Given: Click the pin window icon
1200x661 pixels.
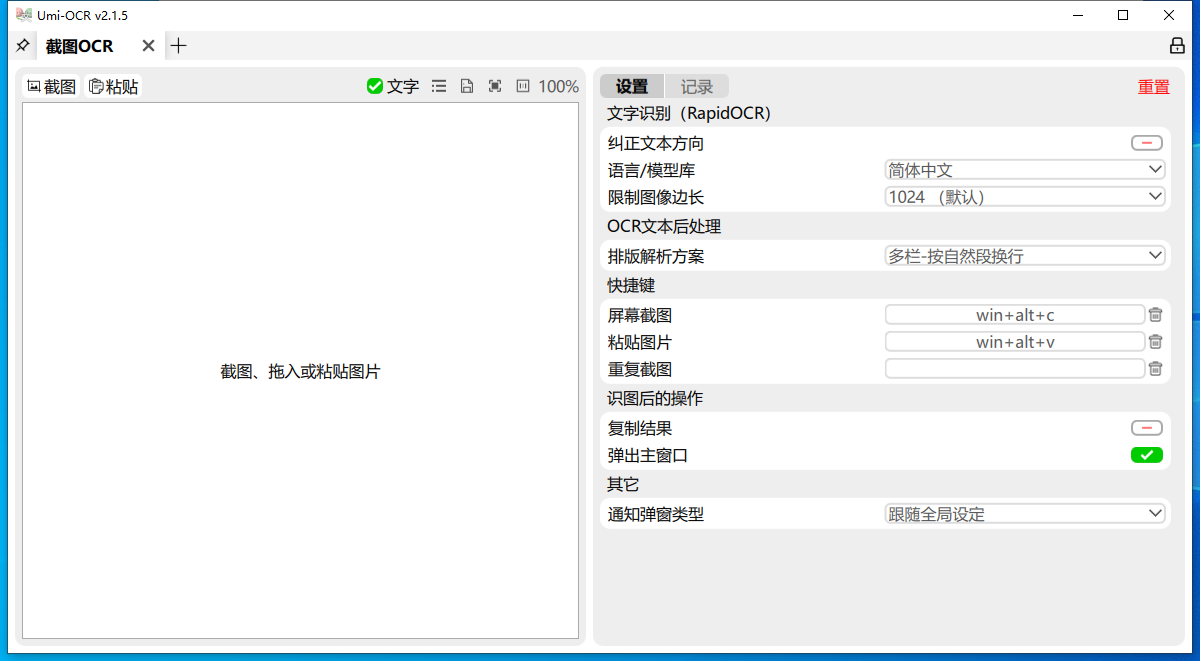Looking at the screenshot, I should (x=22, y=46).
